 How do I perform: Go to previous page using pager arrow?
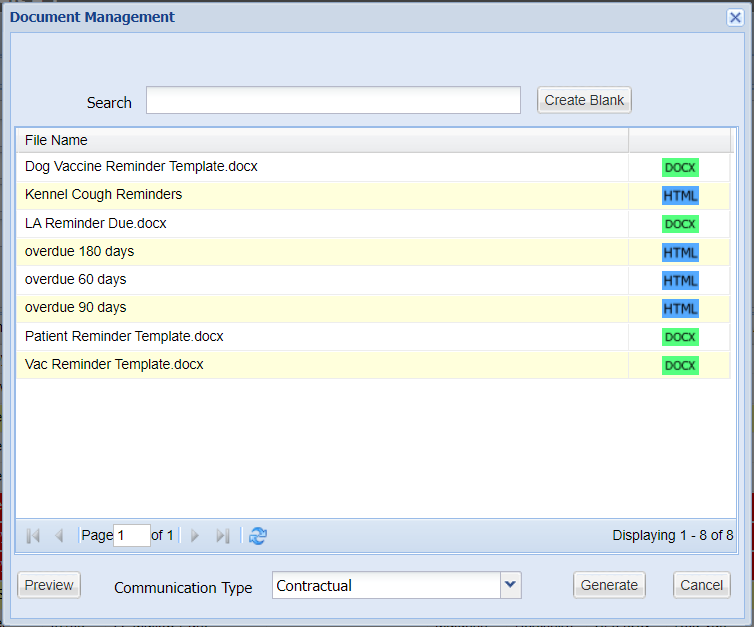coord(59,536)
